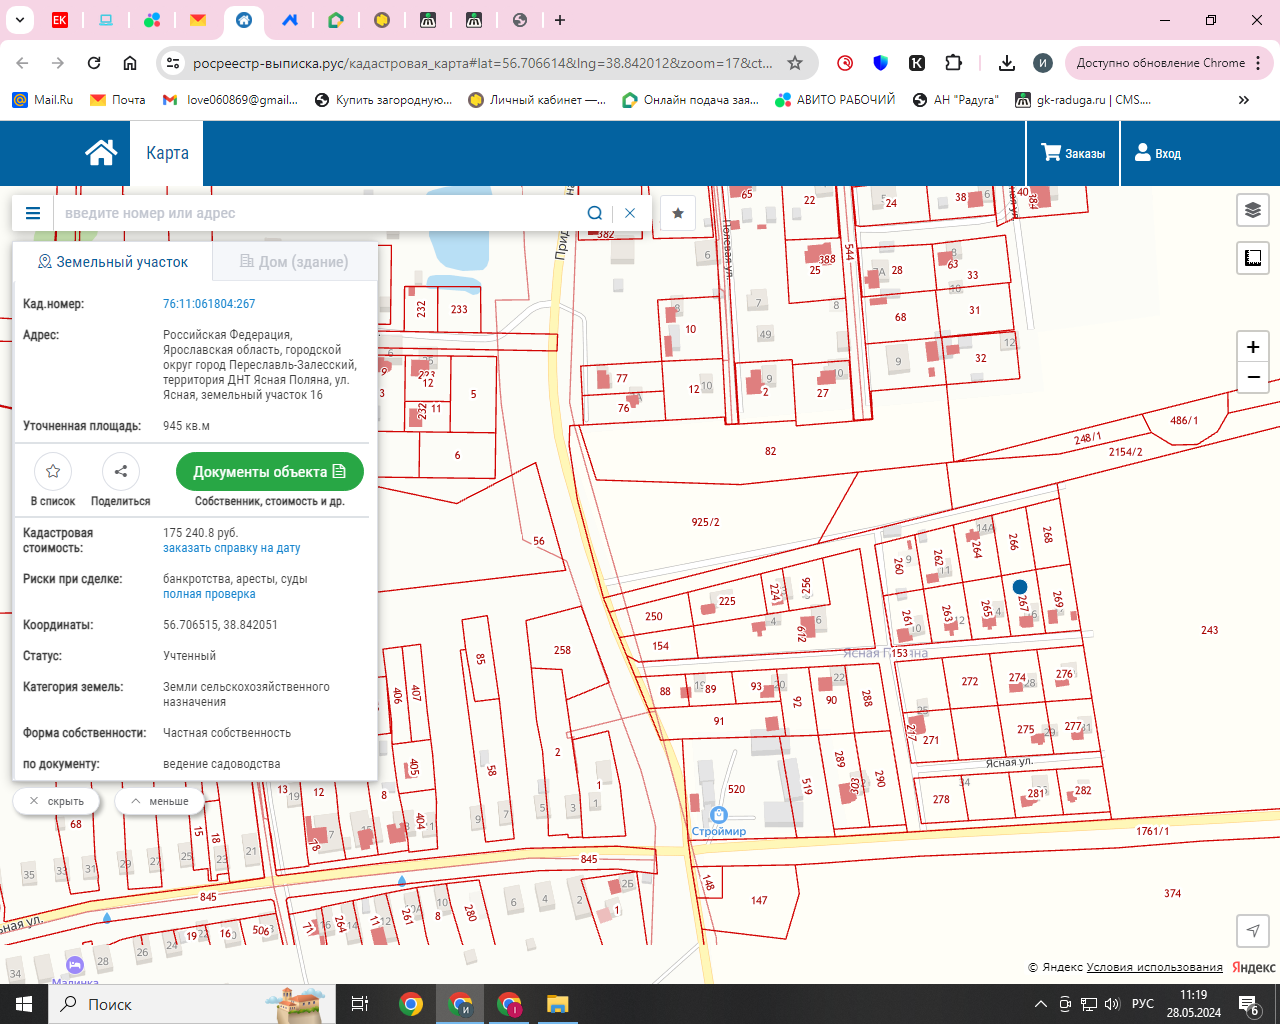The height and width of the screenshot is (1024, 1280).
Task: Click the home icon in the site header
Action: tap(101, 153)
